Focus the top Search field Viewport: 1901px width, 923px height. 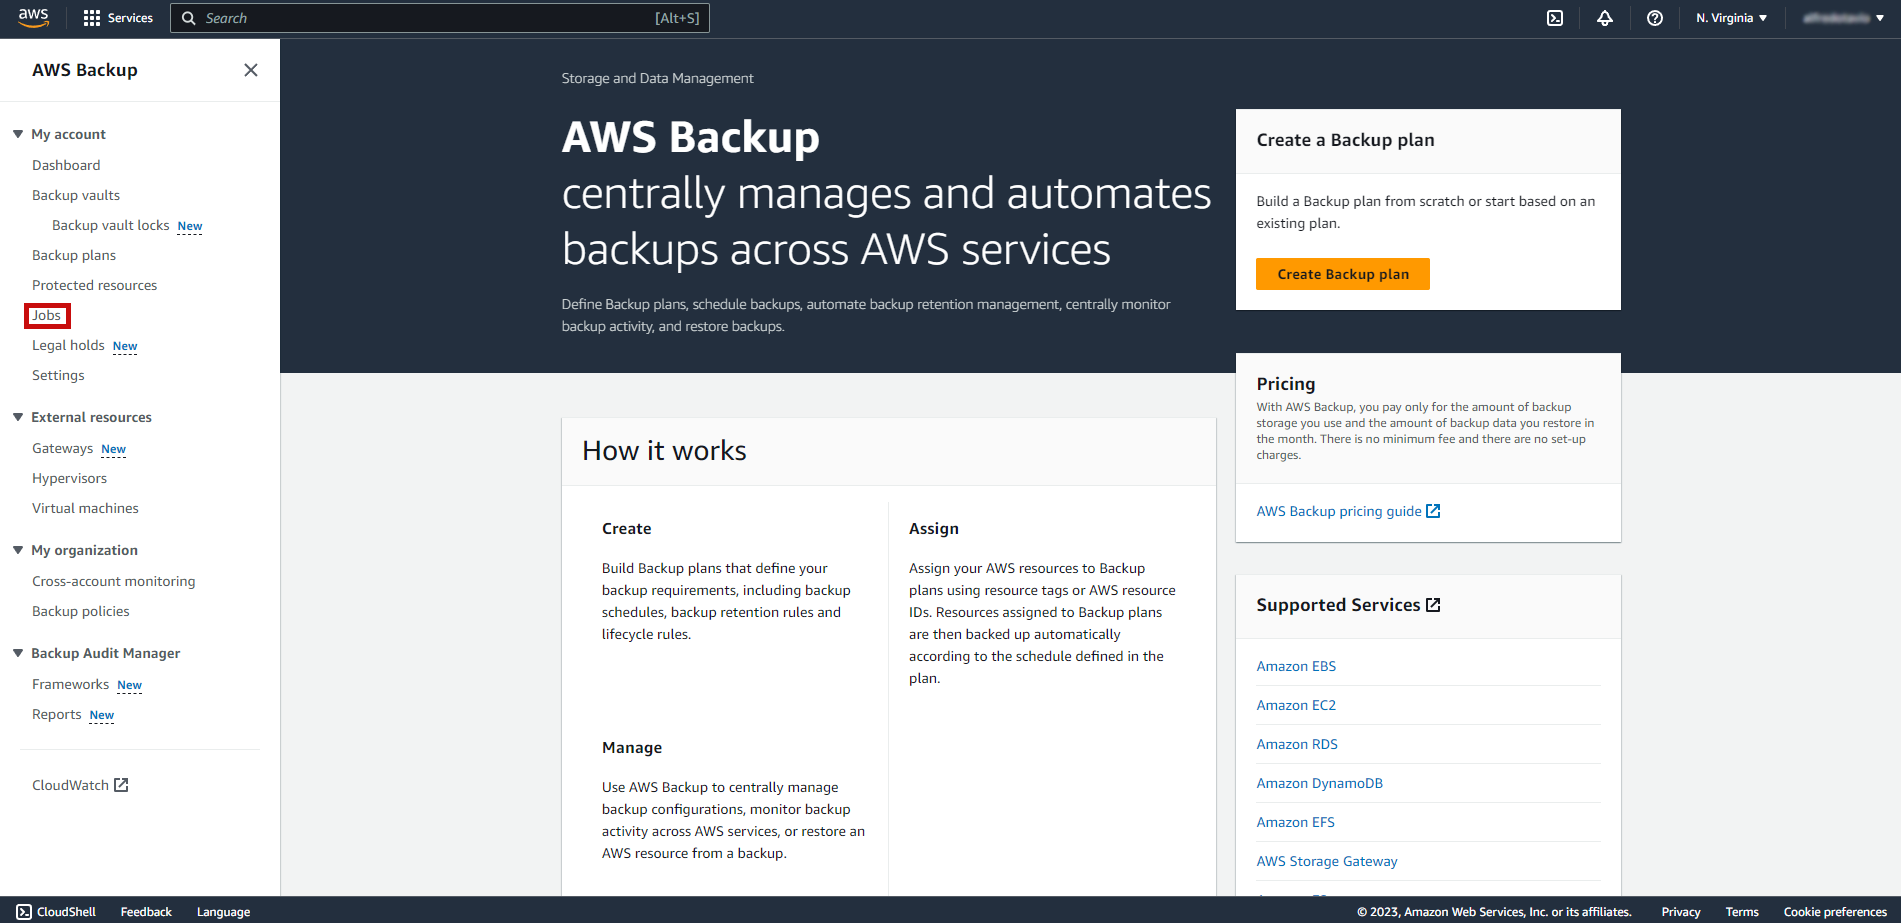(440, 18)
